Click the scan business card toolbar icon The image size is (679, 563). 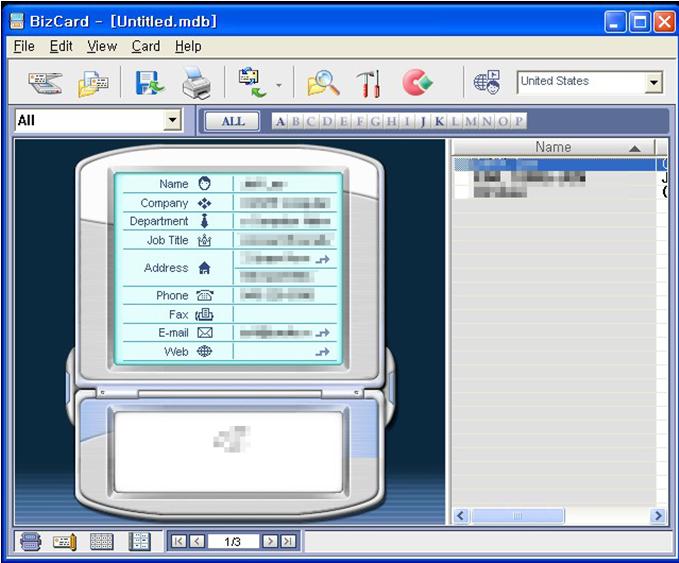[45, 83]
